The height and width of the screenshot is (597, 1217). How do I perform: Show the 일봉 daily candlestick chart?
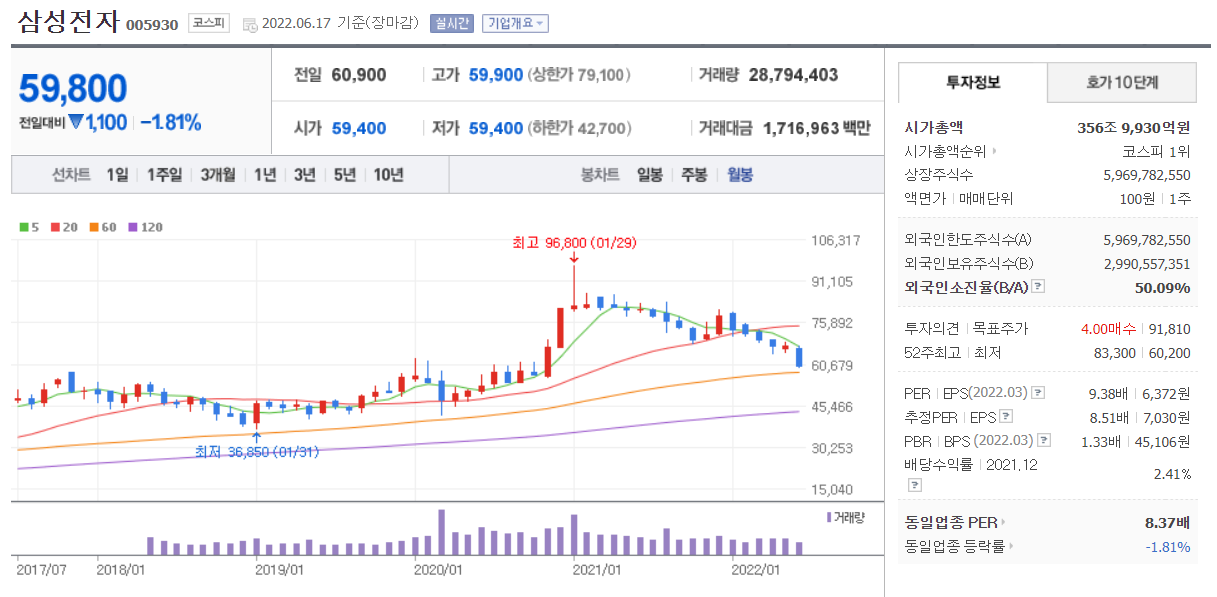(x=650, y=175)
